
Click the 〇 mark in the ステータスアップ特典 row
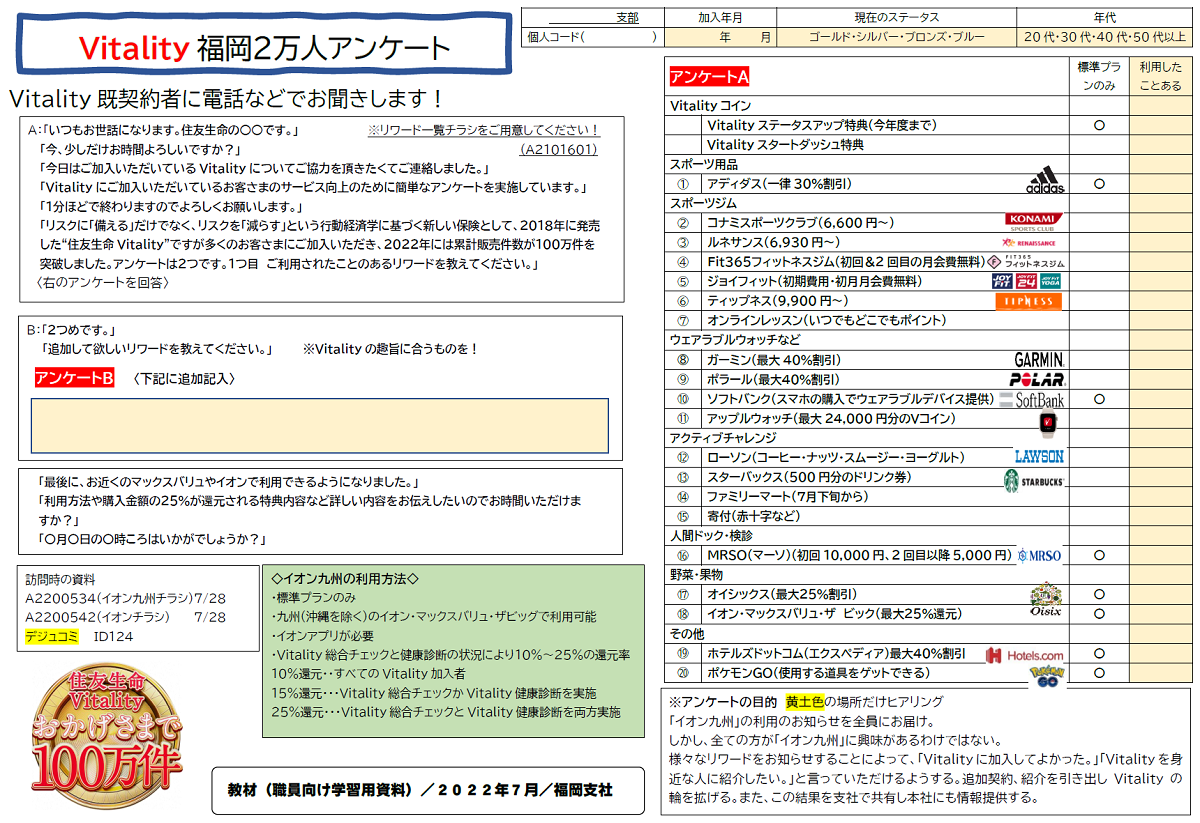click(1099, 125)
